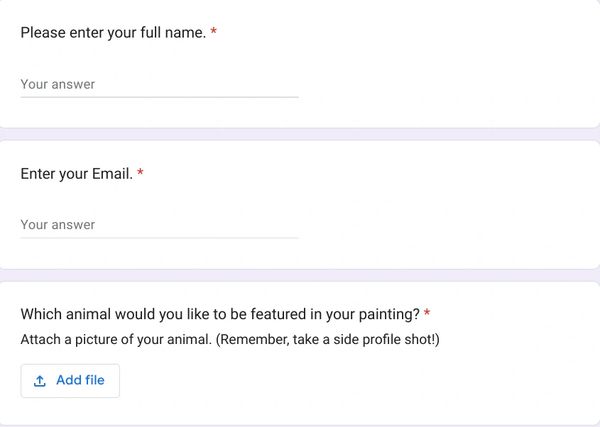Click the 'Which animal would you like' question text

coord(220,314)
